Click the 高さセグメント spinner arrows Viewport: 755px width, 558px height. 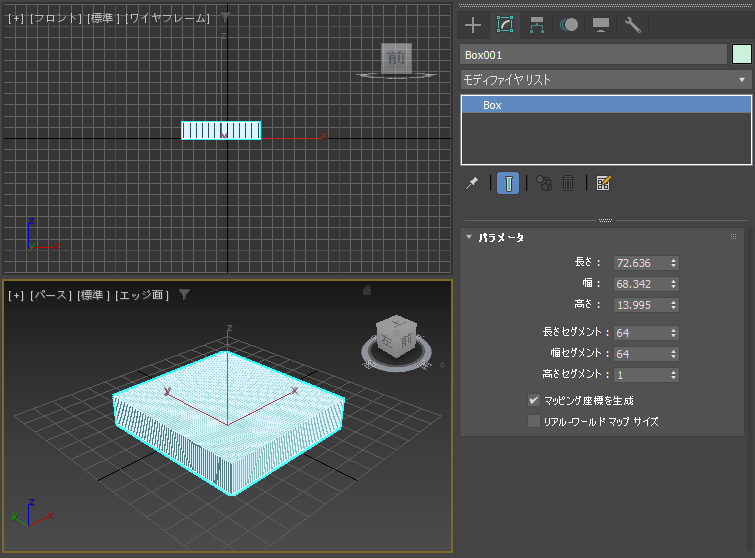674,375
